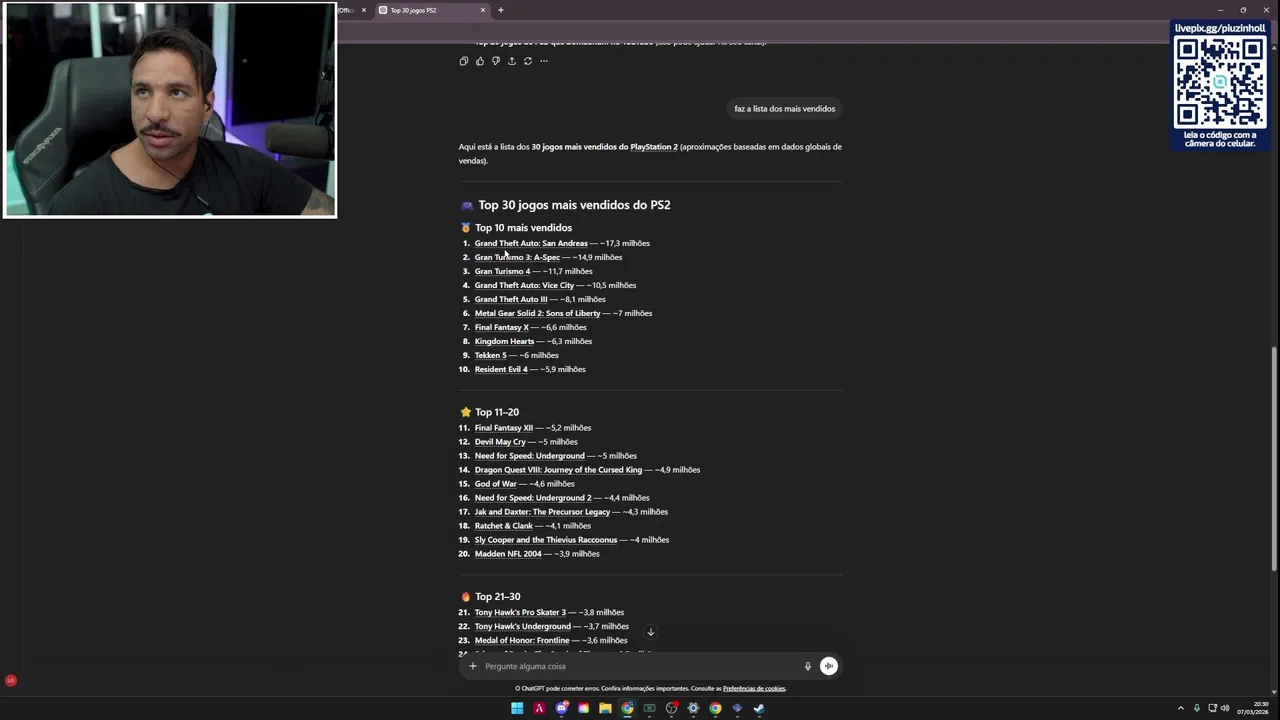This screenshot has height=720, width=1280.
Task: Click the 'Top 21–30' heading
Action: [x=498, y=597]
